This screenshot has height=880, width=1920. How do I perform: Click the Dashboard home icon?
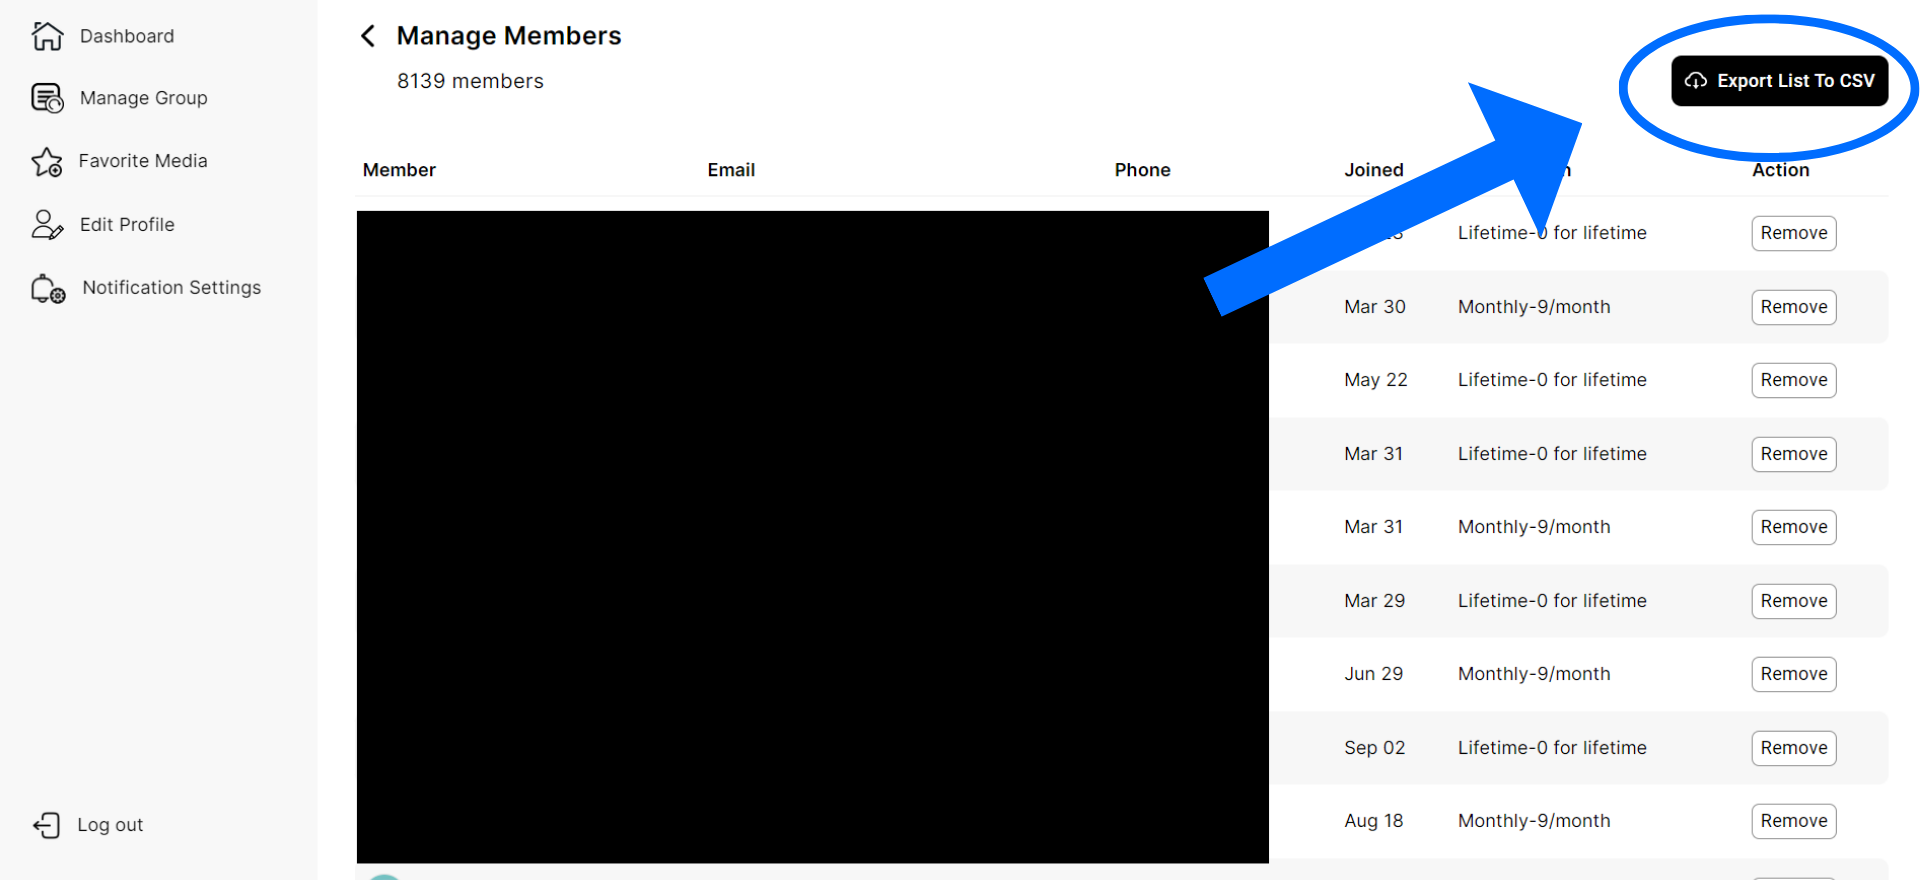coord(47,36)
